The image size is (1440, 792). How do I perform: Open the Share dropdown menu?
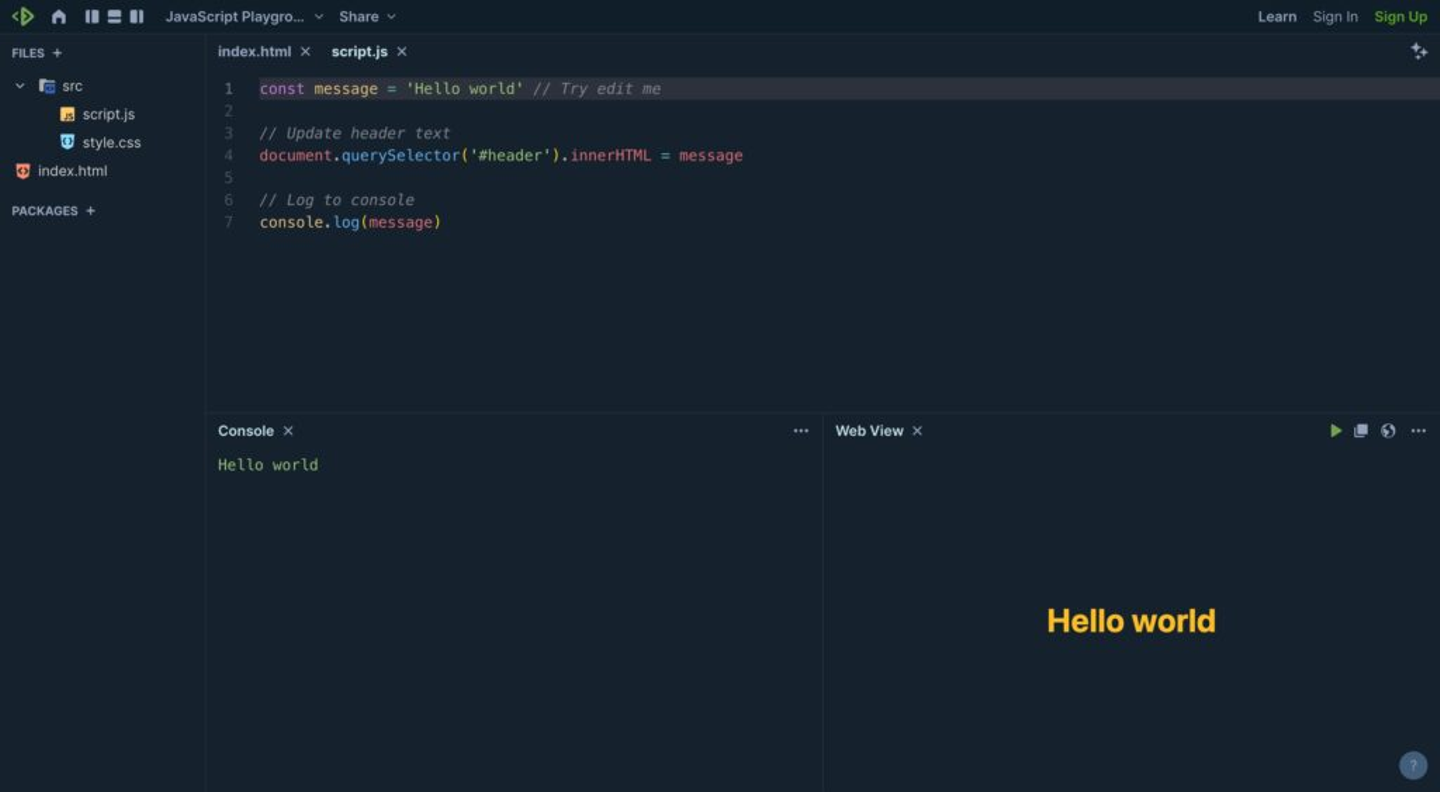coord(367,17)
